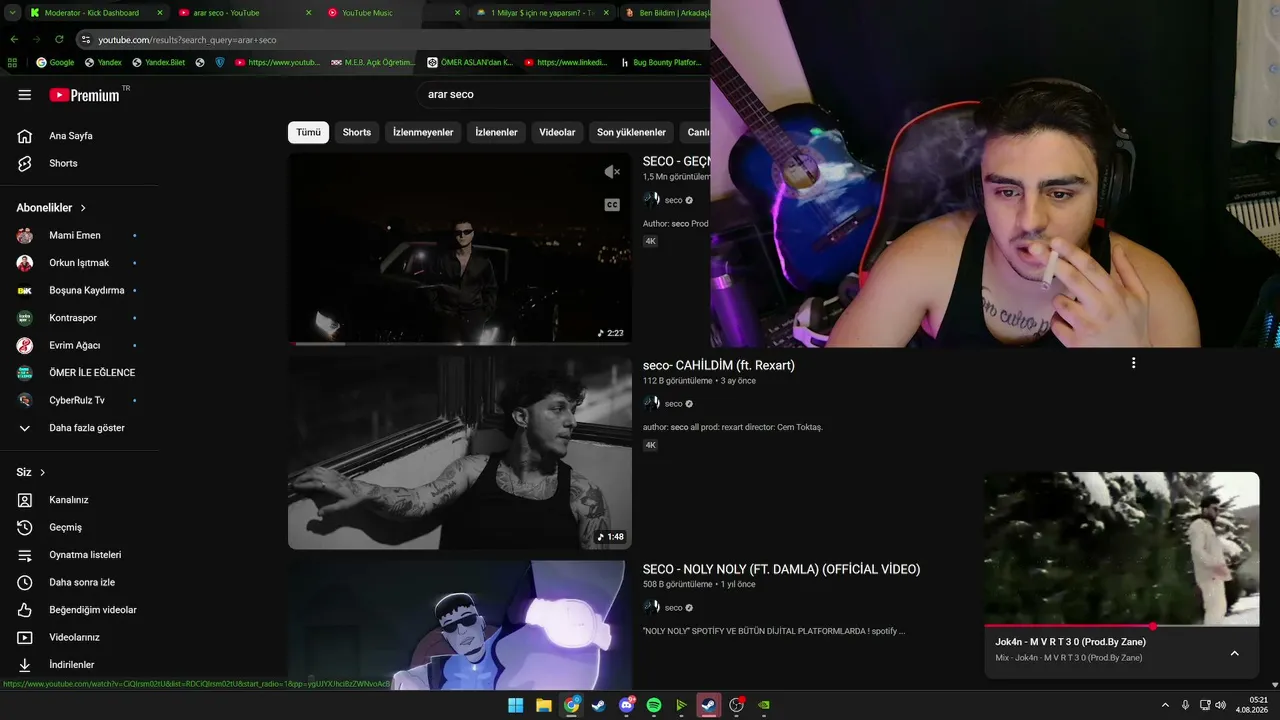Unmute the SECO - GEÇ video preview
Image resolution: width=1280 pixels, height=720 pixels.
[x=612, y=172]
